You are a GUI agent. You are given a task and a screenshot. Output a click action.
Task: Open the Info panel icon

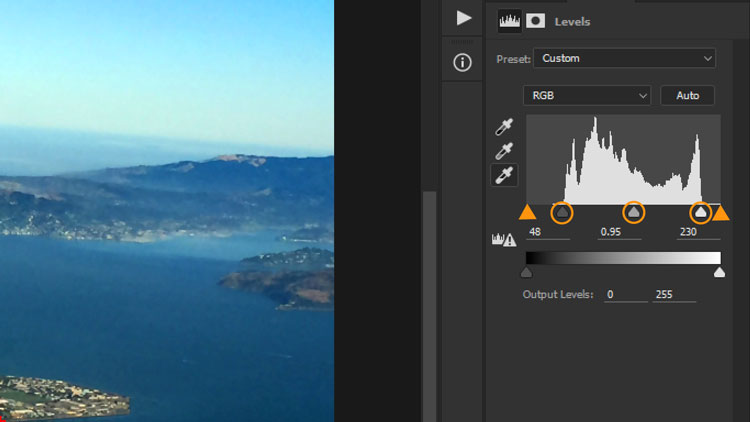coord(462,62)
